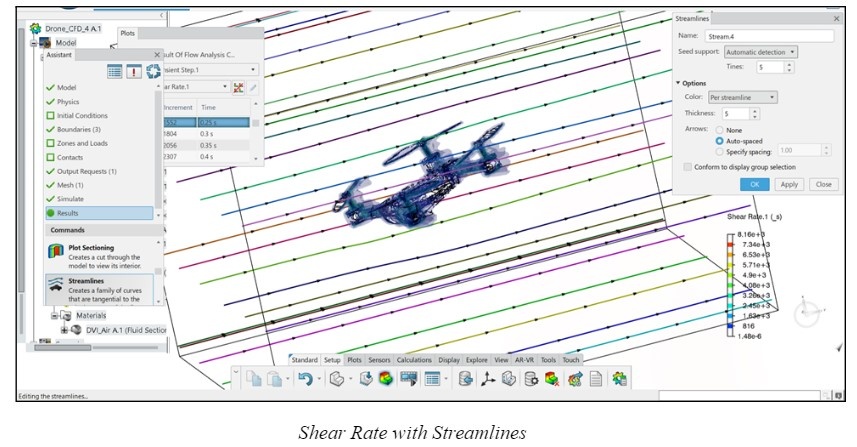Click the database with gear icon
This screenshot has height=447, width=857.
point(531,378)
